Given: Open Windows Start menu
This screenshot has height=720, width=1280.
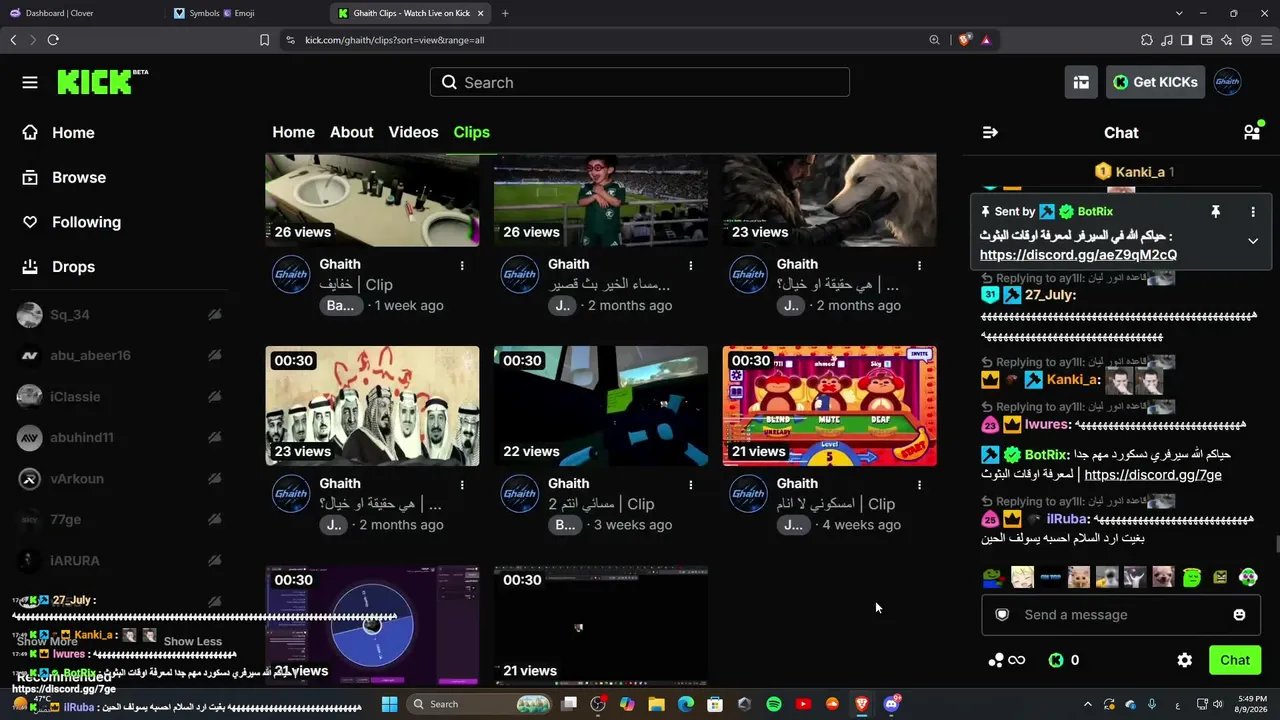Looking at the screenshot, I should pyautogui.click(x=389, y=704).
